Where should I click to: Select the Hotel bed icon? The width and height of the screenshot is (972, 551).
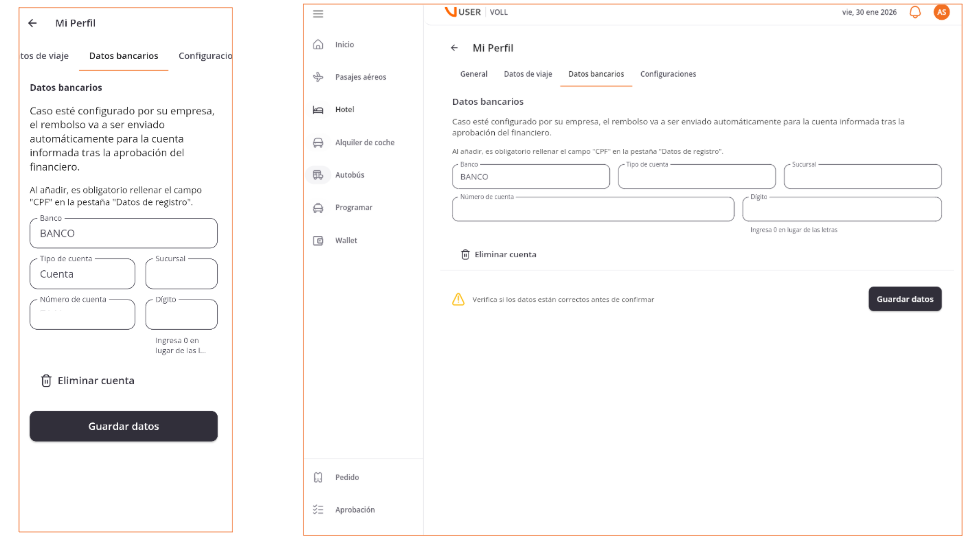(x=318, y=109)
